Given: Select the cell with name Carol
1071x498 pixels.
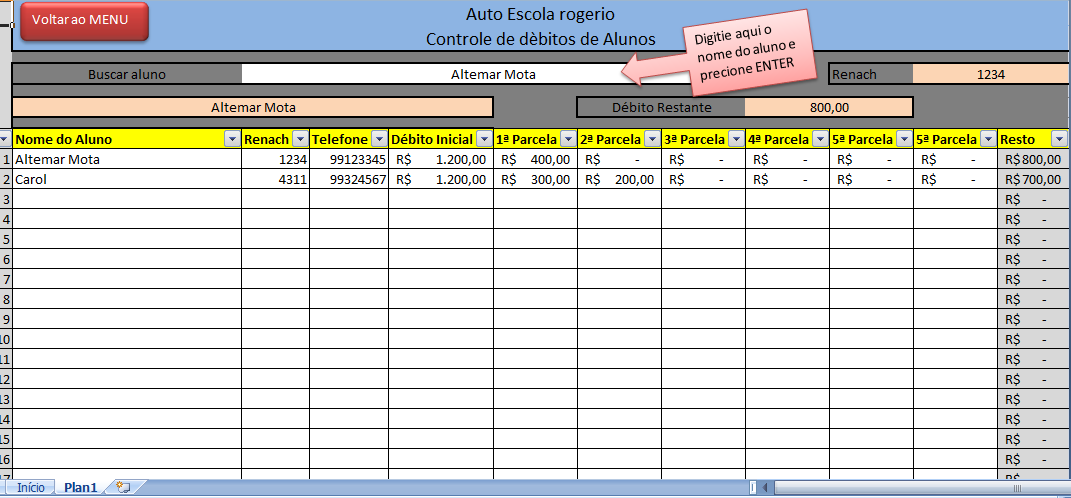Looking at the screenshot, I should pyautogui.click(x=126, y=180).
